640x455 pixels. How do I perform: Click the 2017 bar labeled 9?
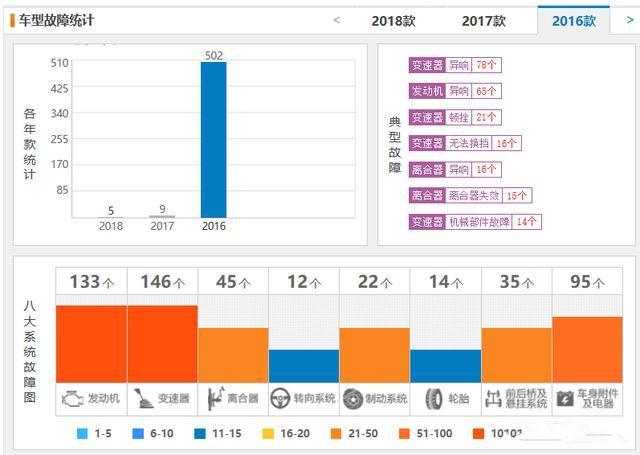[x=162, y=216]
